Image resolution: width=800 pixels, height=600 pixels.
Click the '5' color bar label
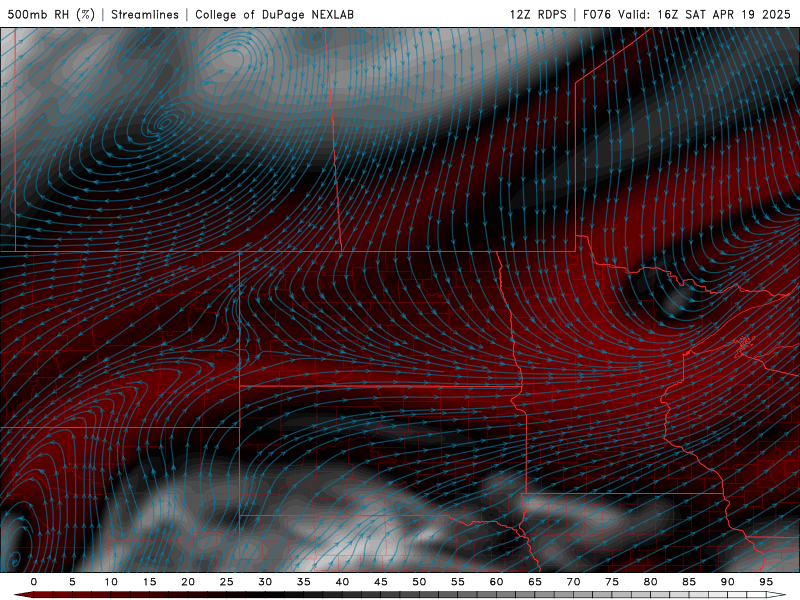pyautogui.click(x=72, y=582)
